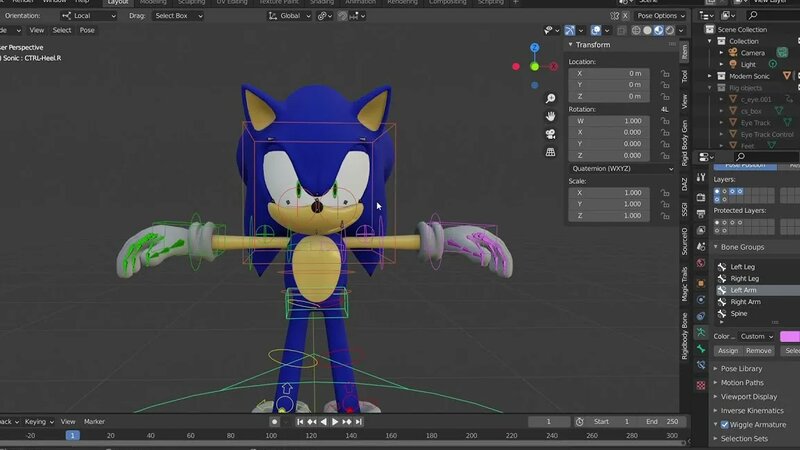Click the Light object icon in outliner
Viewport: 800px width, 450px height.
tap(733, 64)
